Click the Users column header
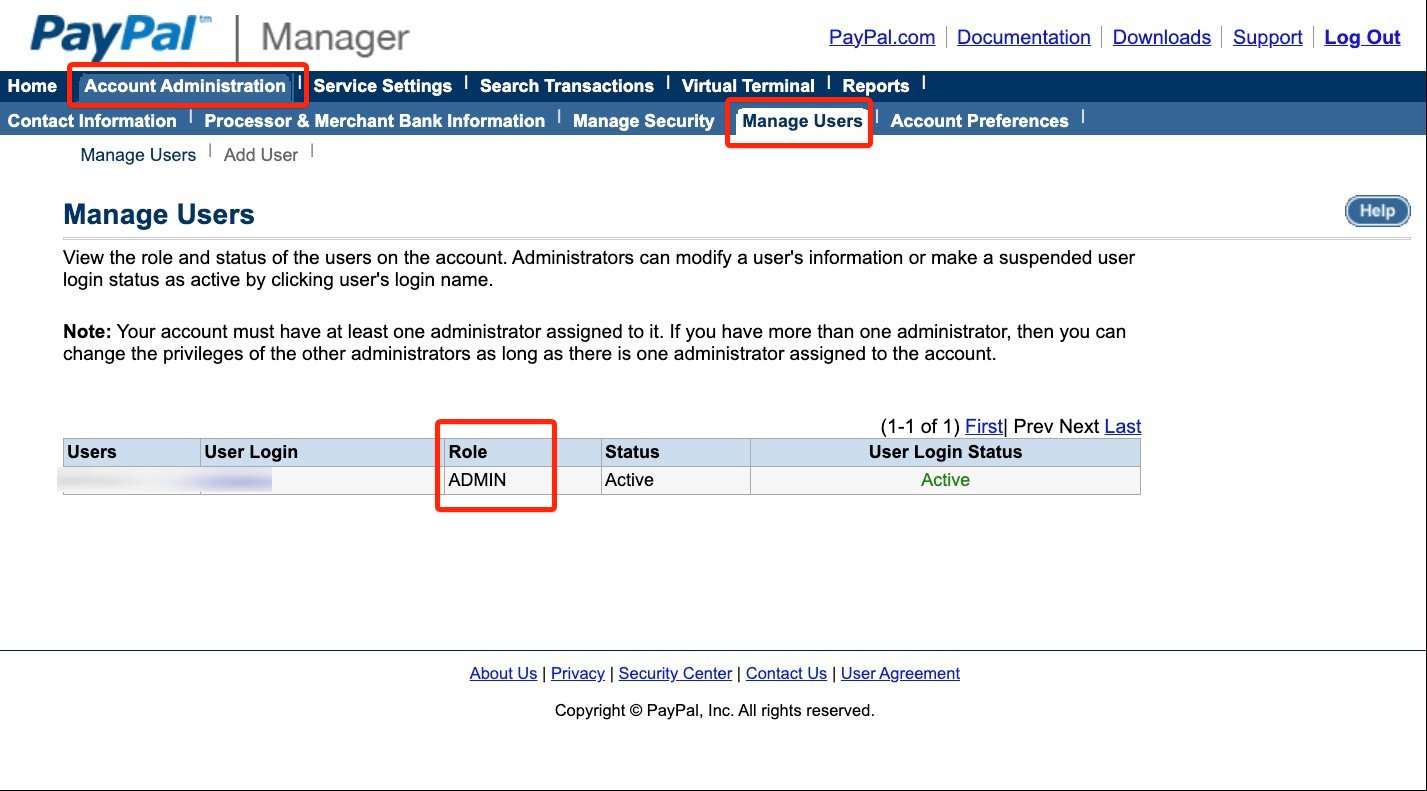The width and height of the screenshot is (1427, 791). click(x=132, y=452)
